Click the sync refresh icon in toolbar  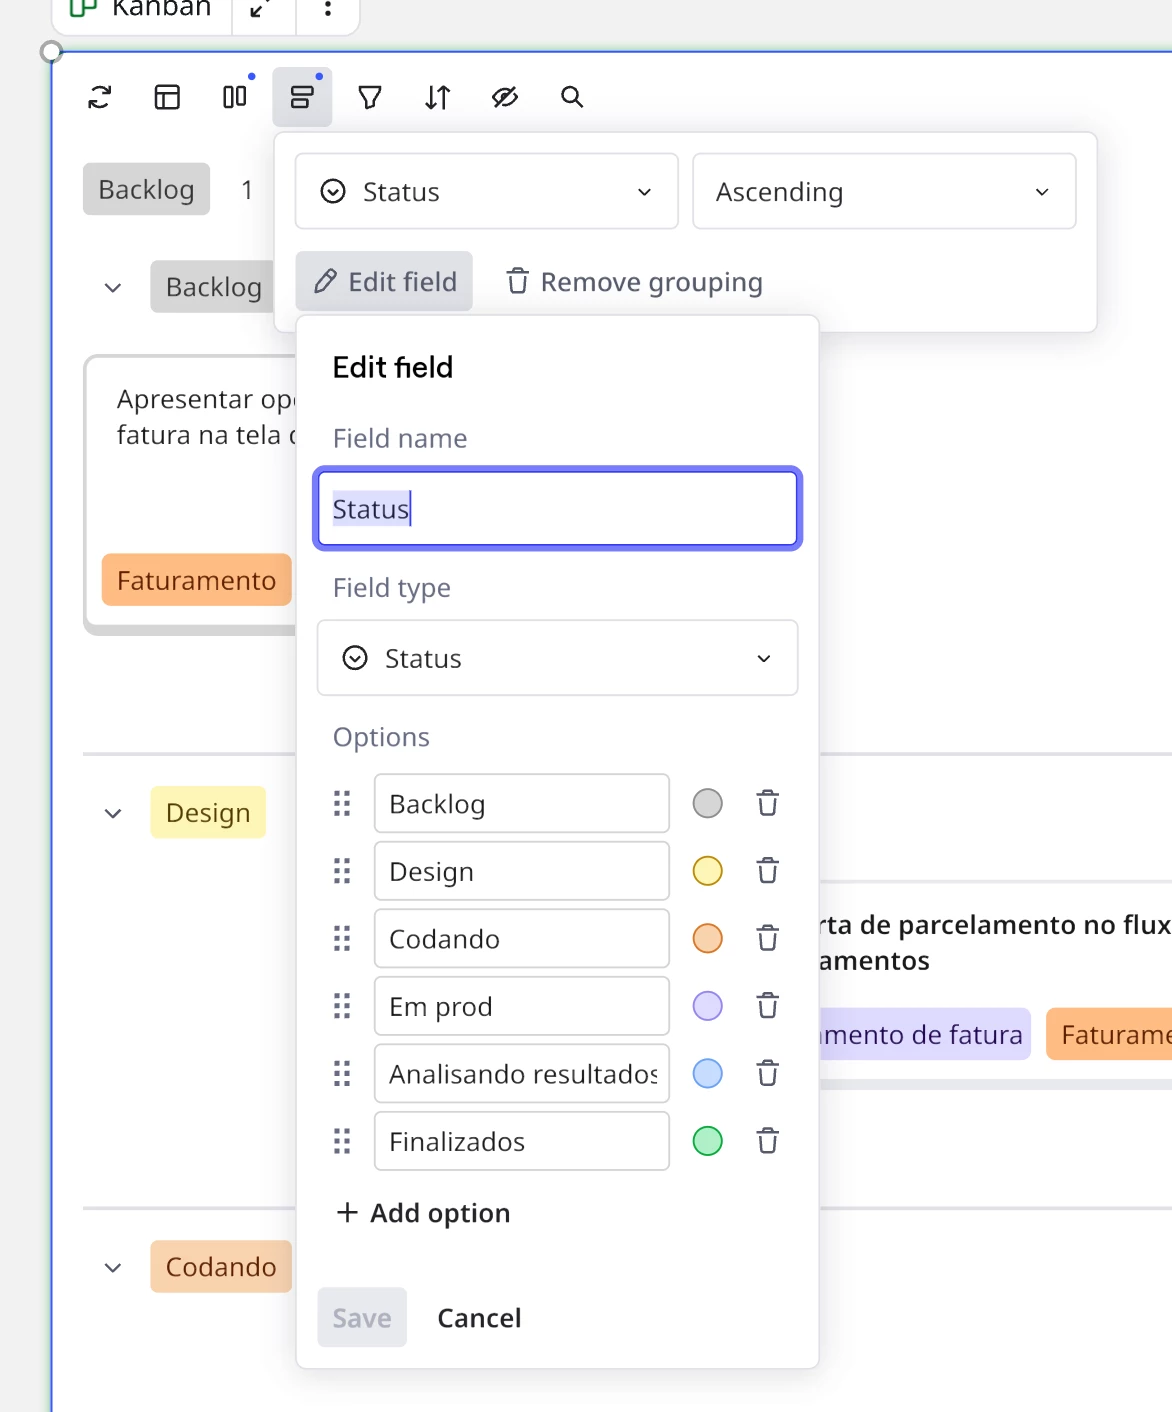click(100, 97)
